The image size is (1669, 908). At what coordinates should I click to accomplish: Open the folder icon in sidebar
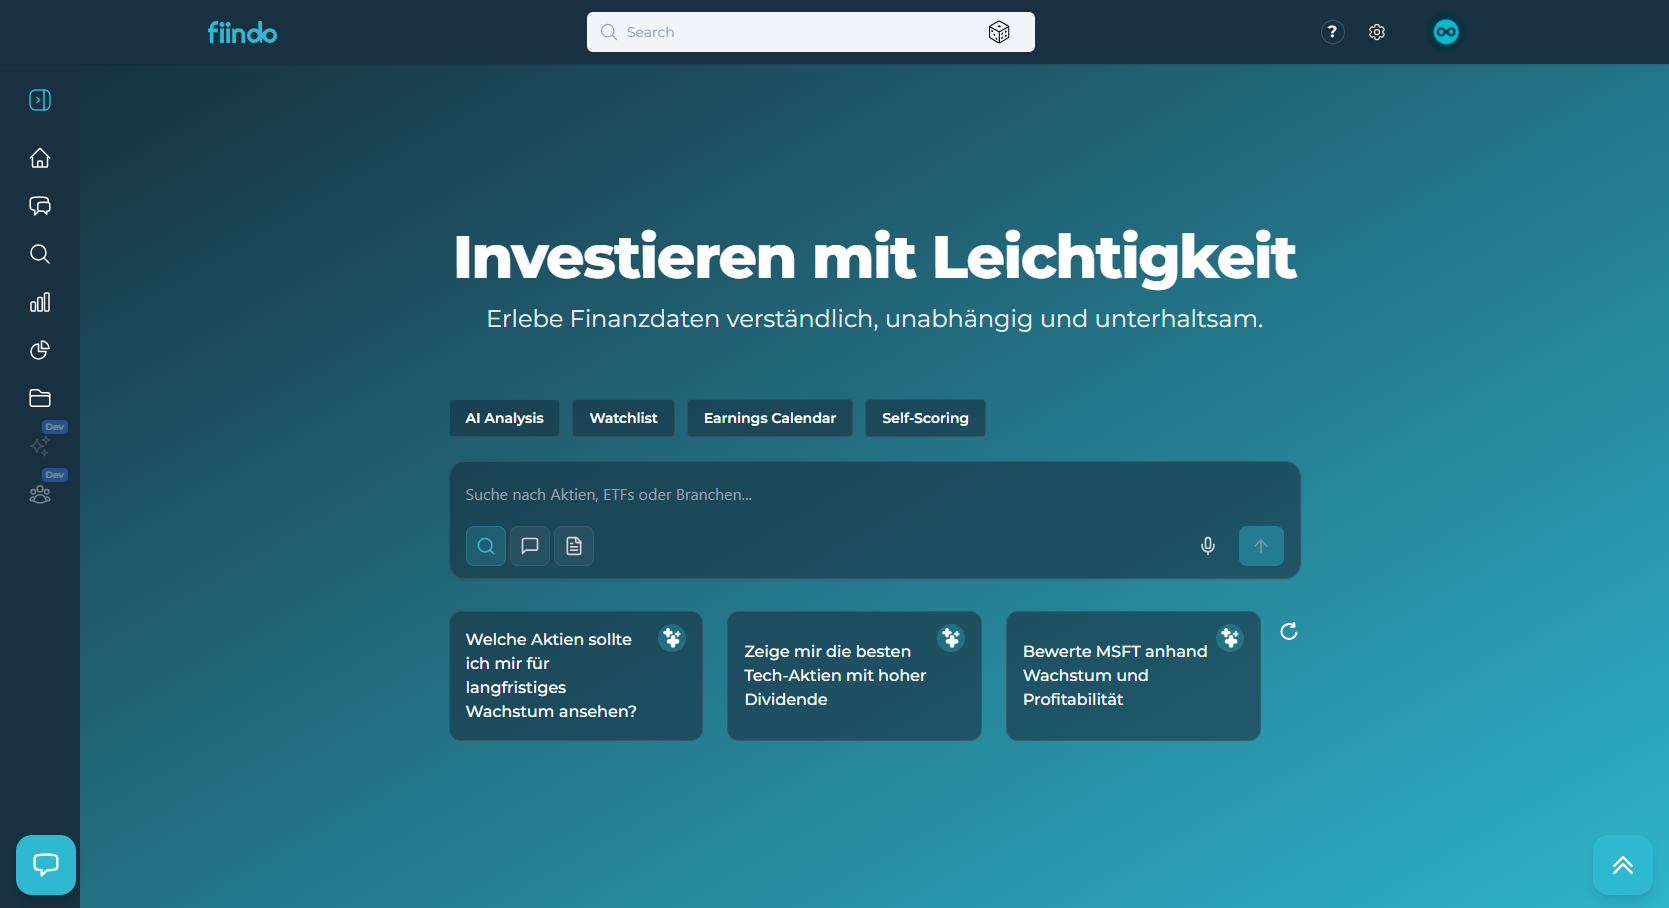tap(40, 398)
